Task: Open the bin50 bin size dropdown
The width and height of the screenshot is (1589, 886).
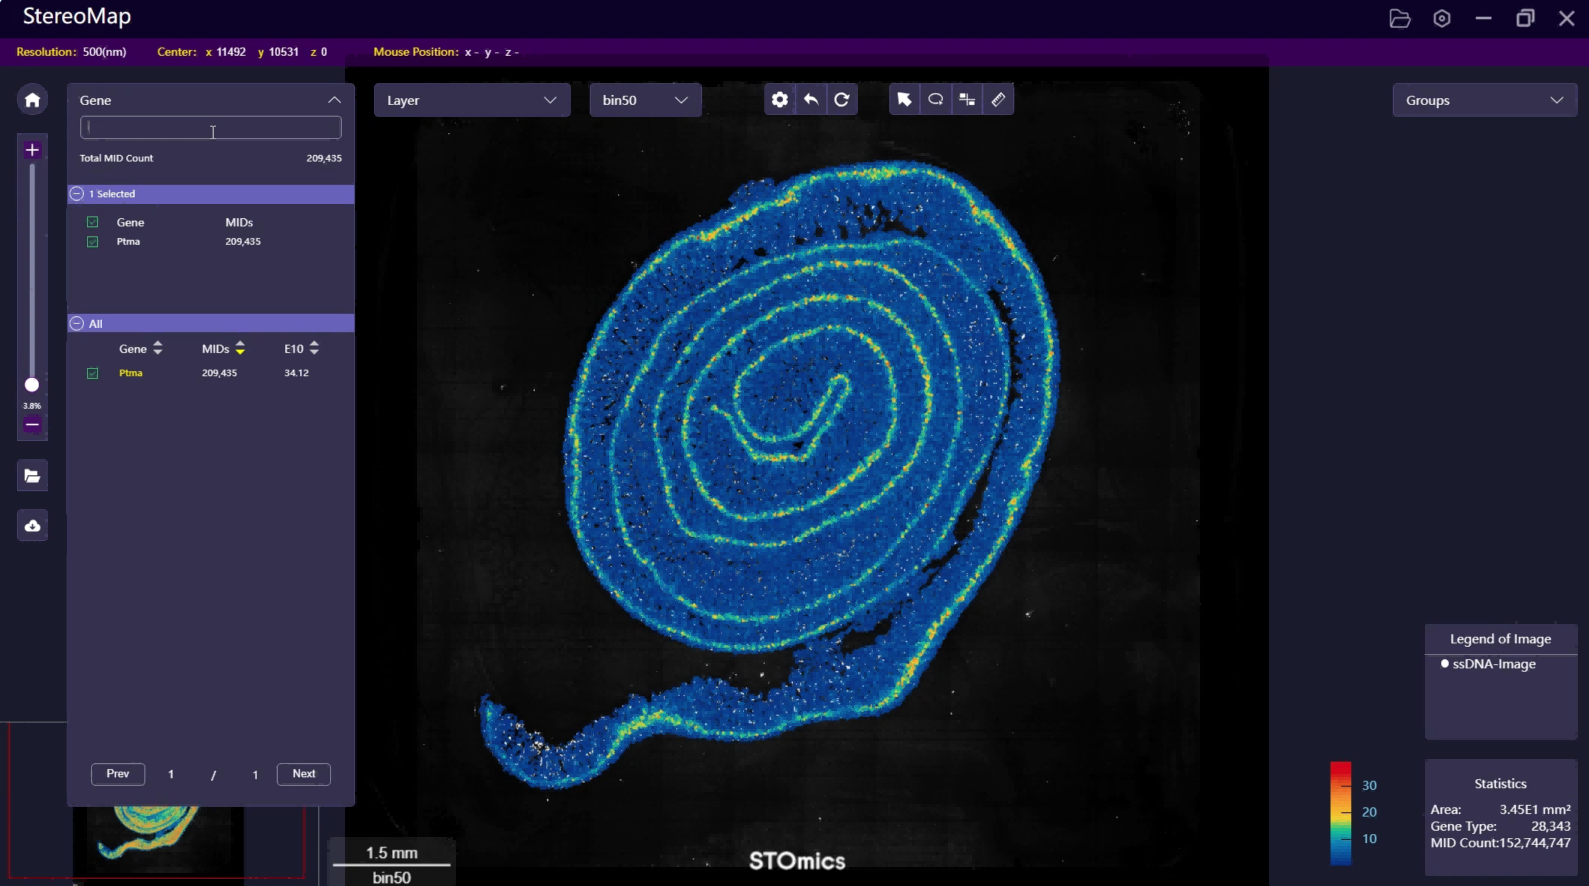Action: coord(644,100)
